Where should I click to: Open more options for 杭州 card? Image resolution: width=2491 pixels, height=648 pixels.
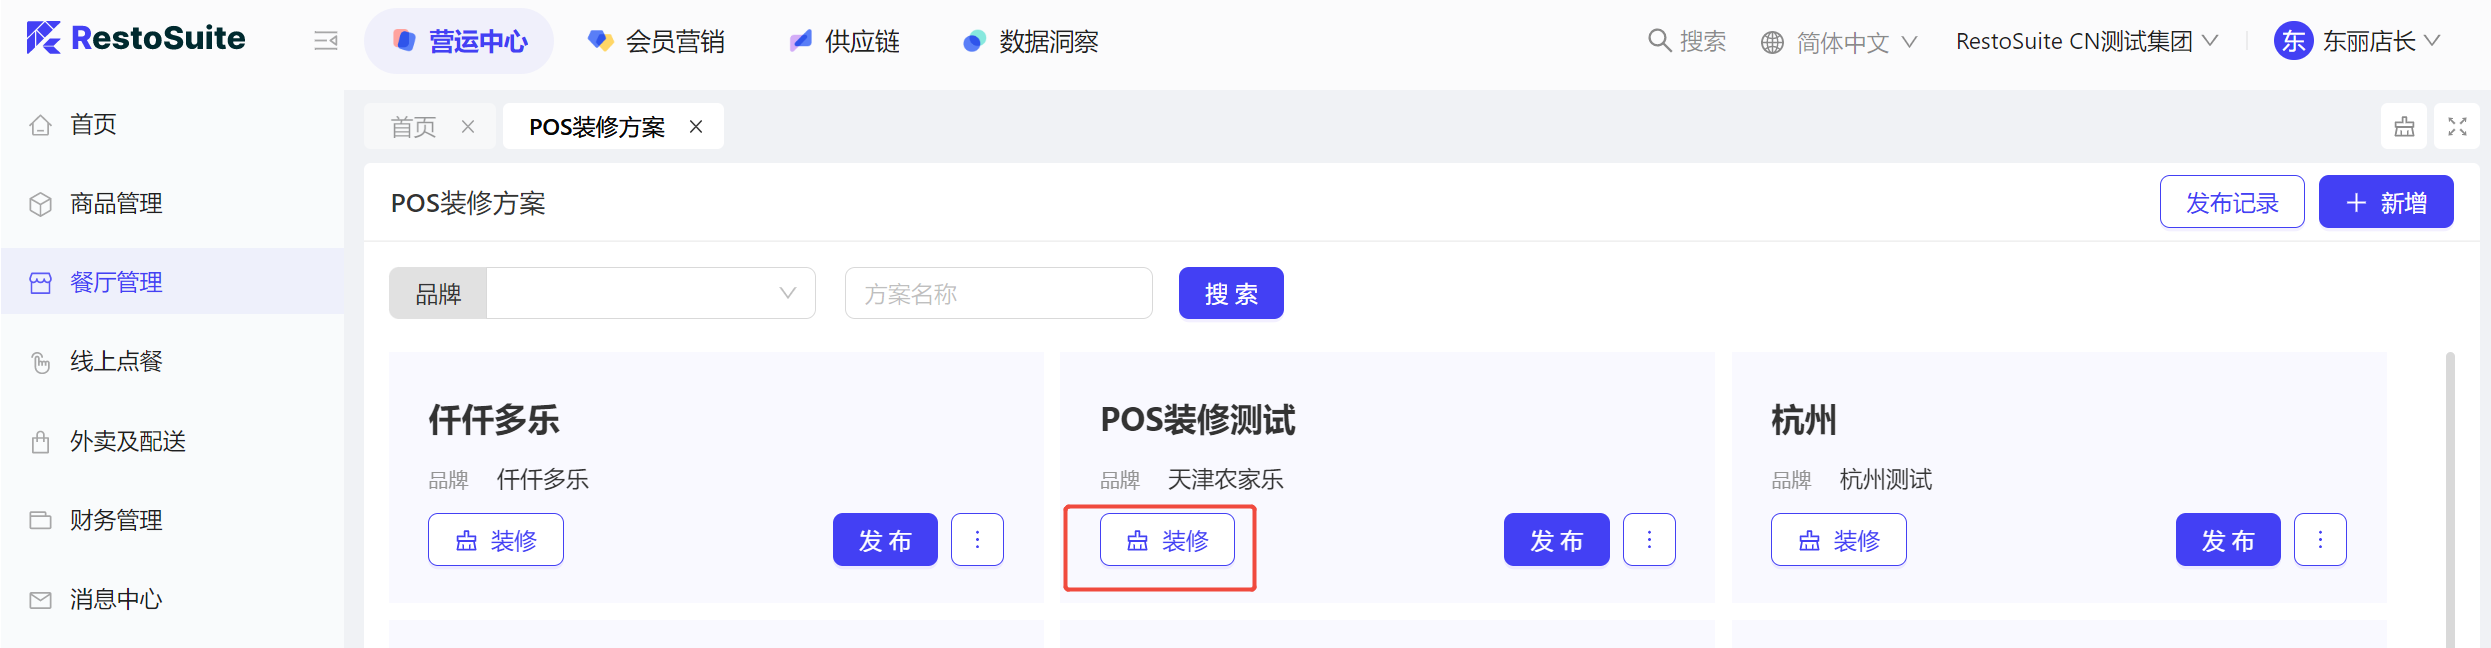click(x=2320, y=540)
